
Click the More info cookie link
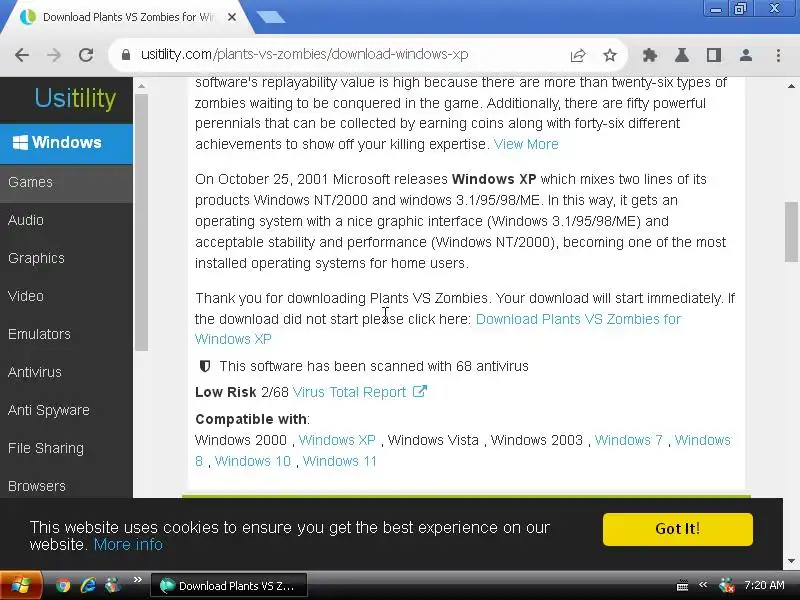(128, 544)
